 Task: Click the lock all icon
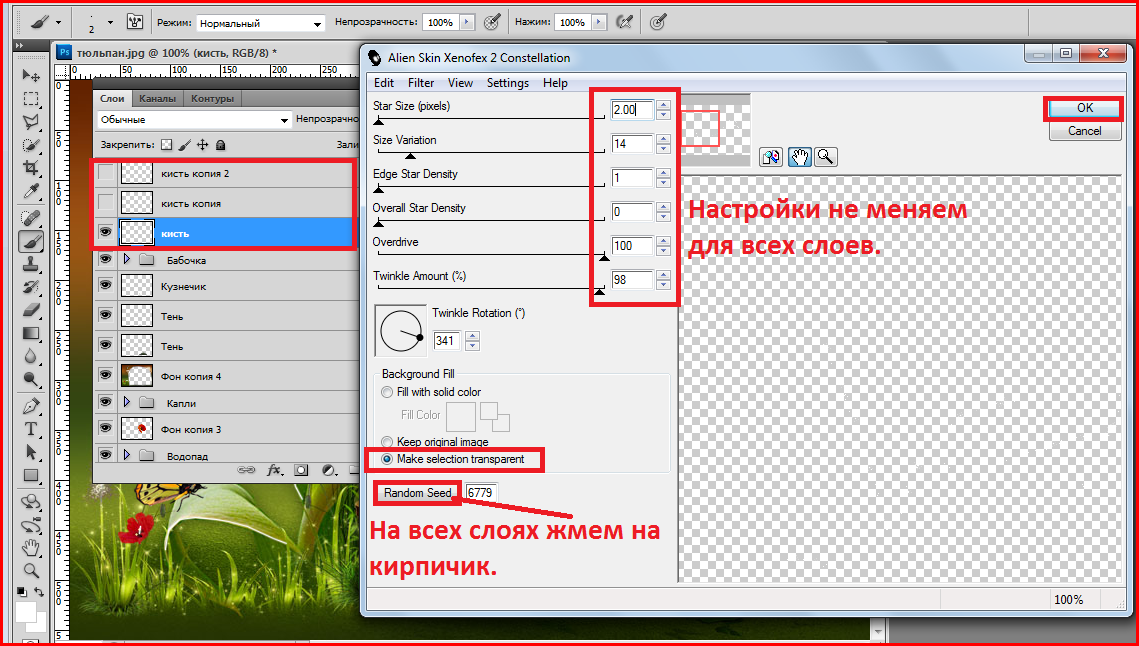coord(221,145)
